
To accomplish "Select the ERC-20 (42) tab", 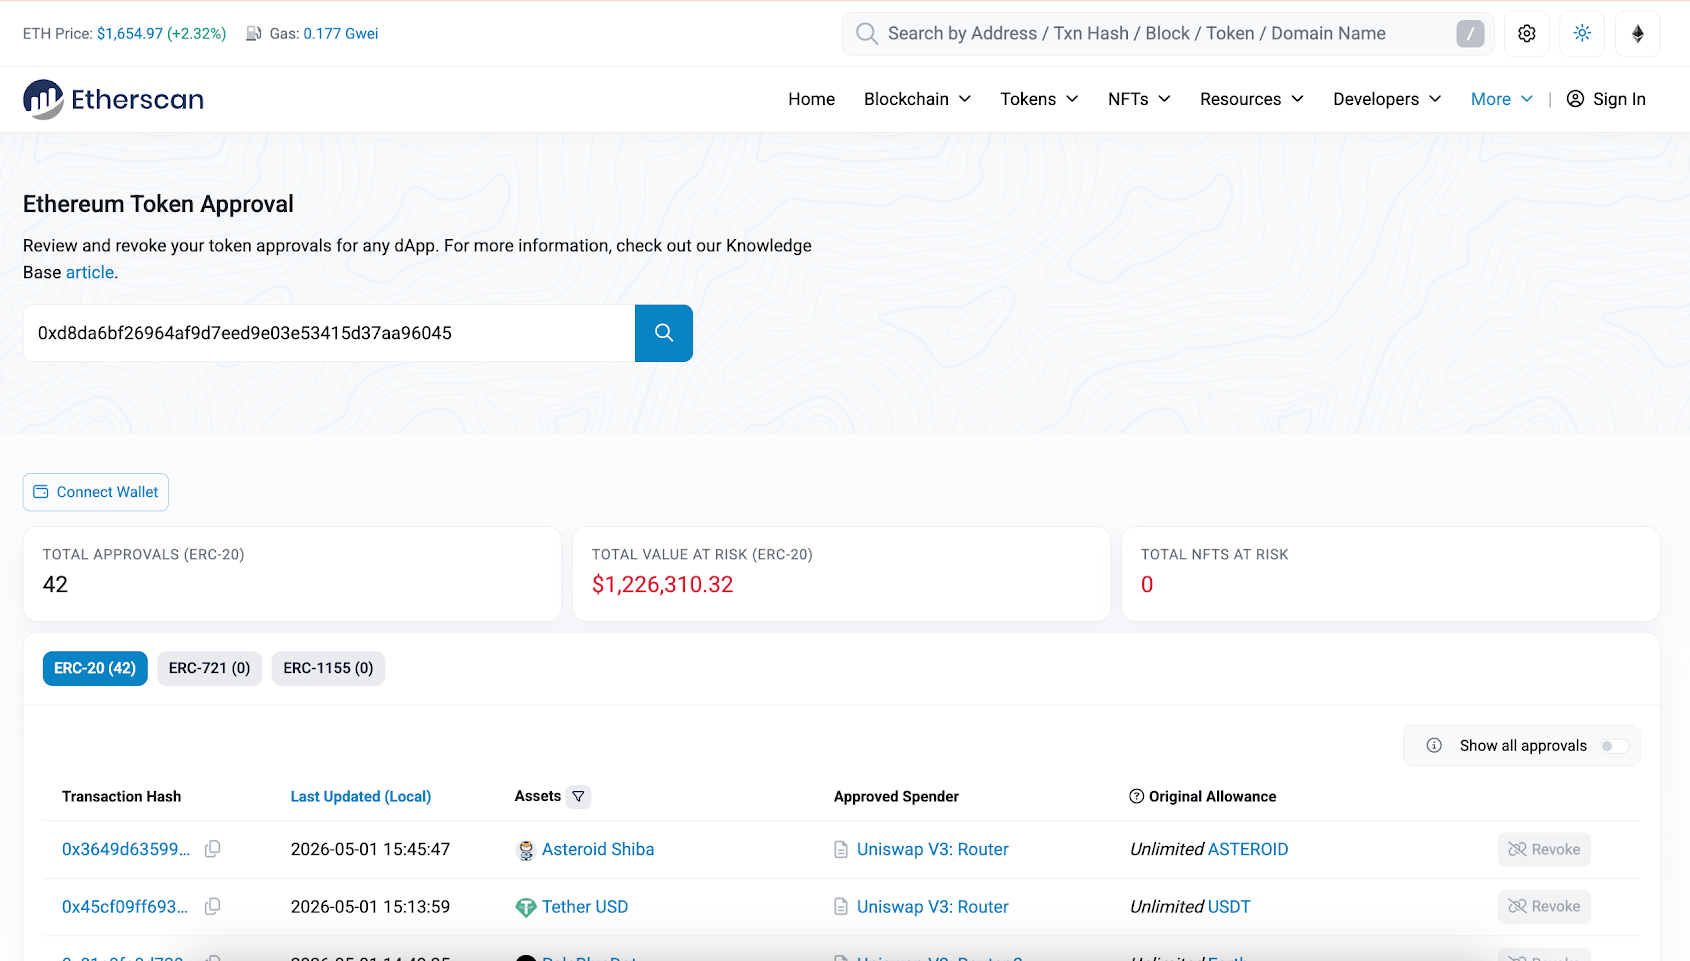I will click(95, 668).
